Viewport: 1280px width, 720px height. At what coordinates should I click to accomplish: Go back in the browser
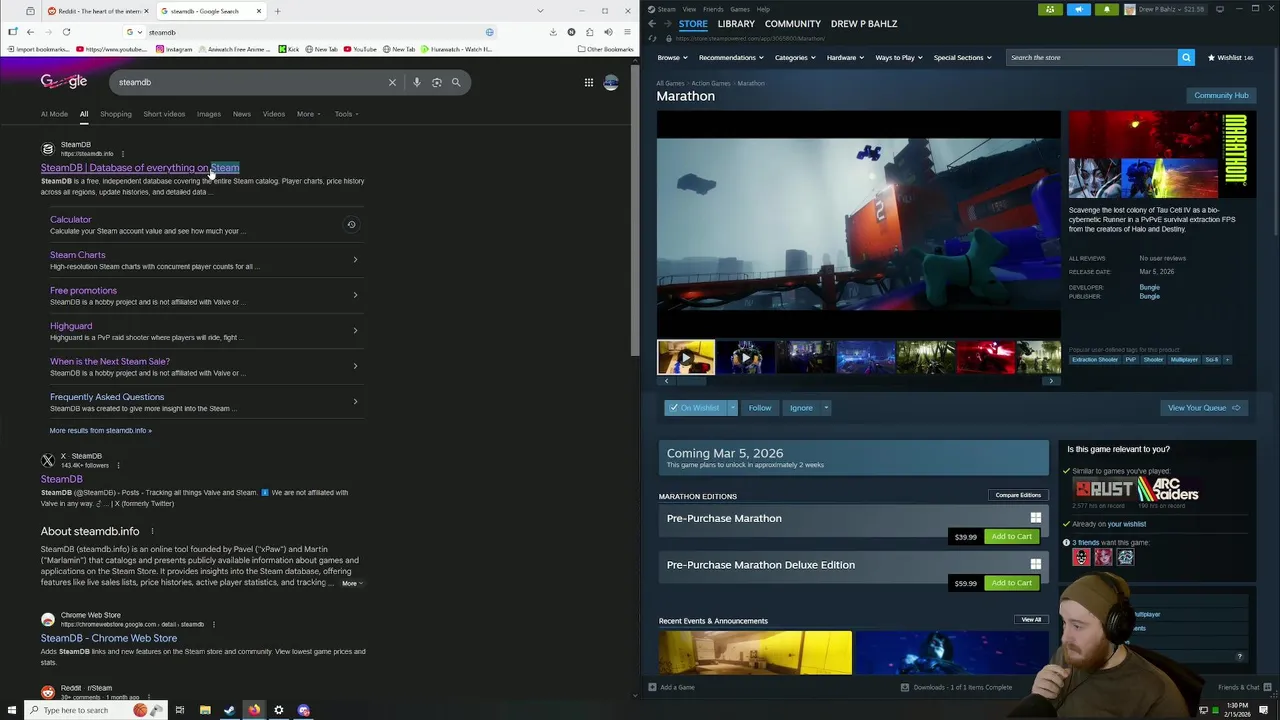[30, 32]
